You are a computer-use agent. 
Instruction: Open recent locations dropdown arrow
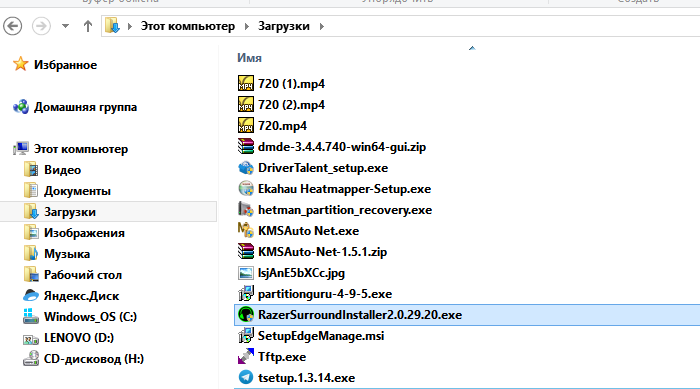tap(65, 26)
